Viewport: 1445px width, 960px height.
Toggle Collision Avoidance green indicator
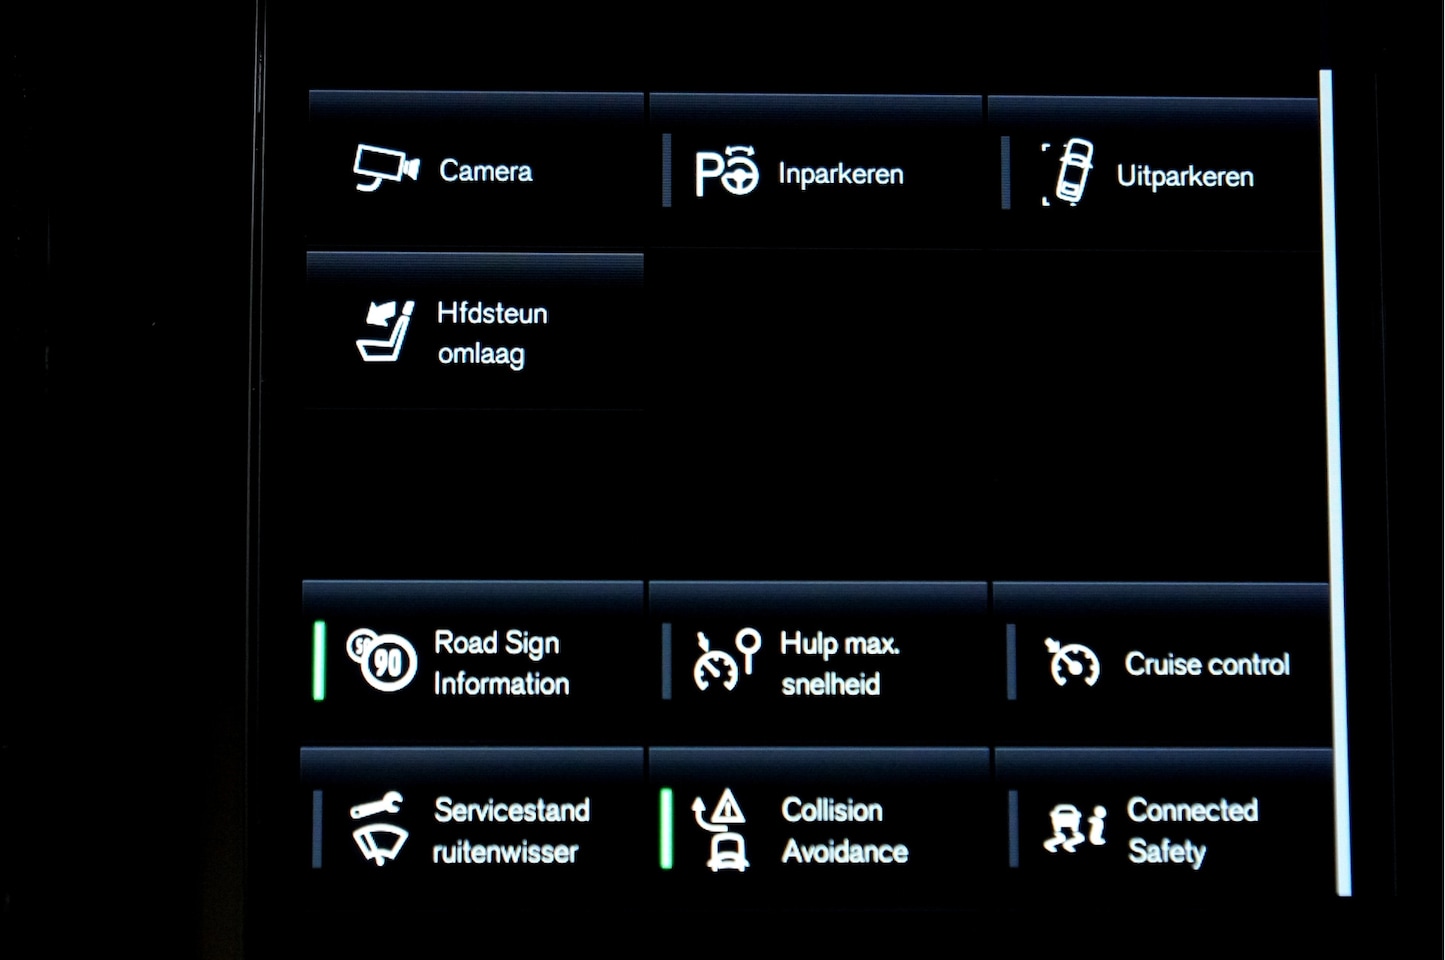tap(666, 828)
